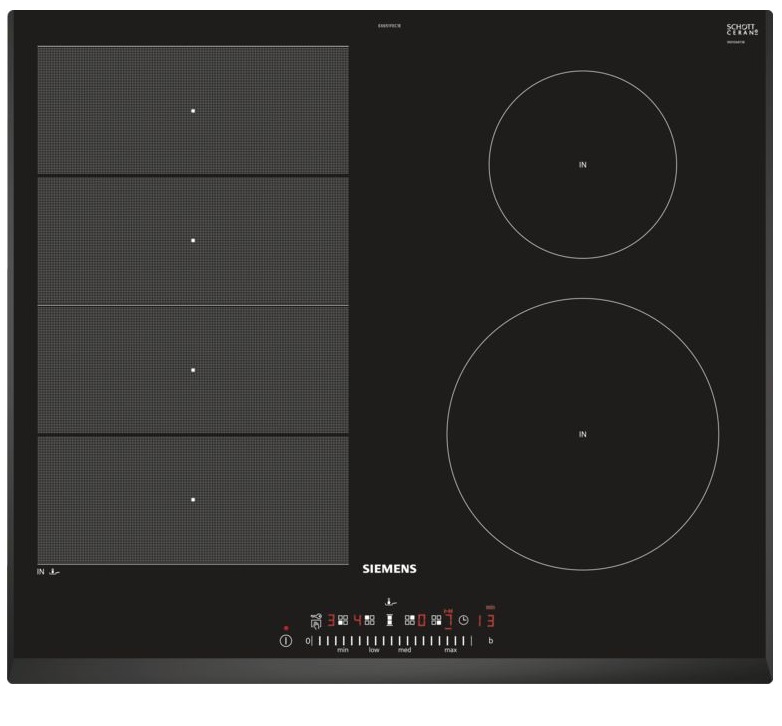The height and width of the screenshot is (726, 782).
Task: Tap the childproof lock wipe-protection icon
Action: click(316, 619)
